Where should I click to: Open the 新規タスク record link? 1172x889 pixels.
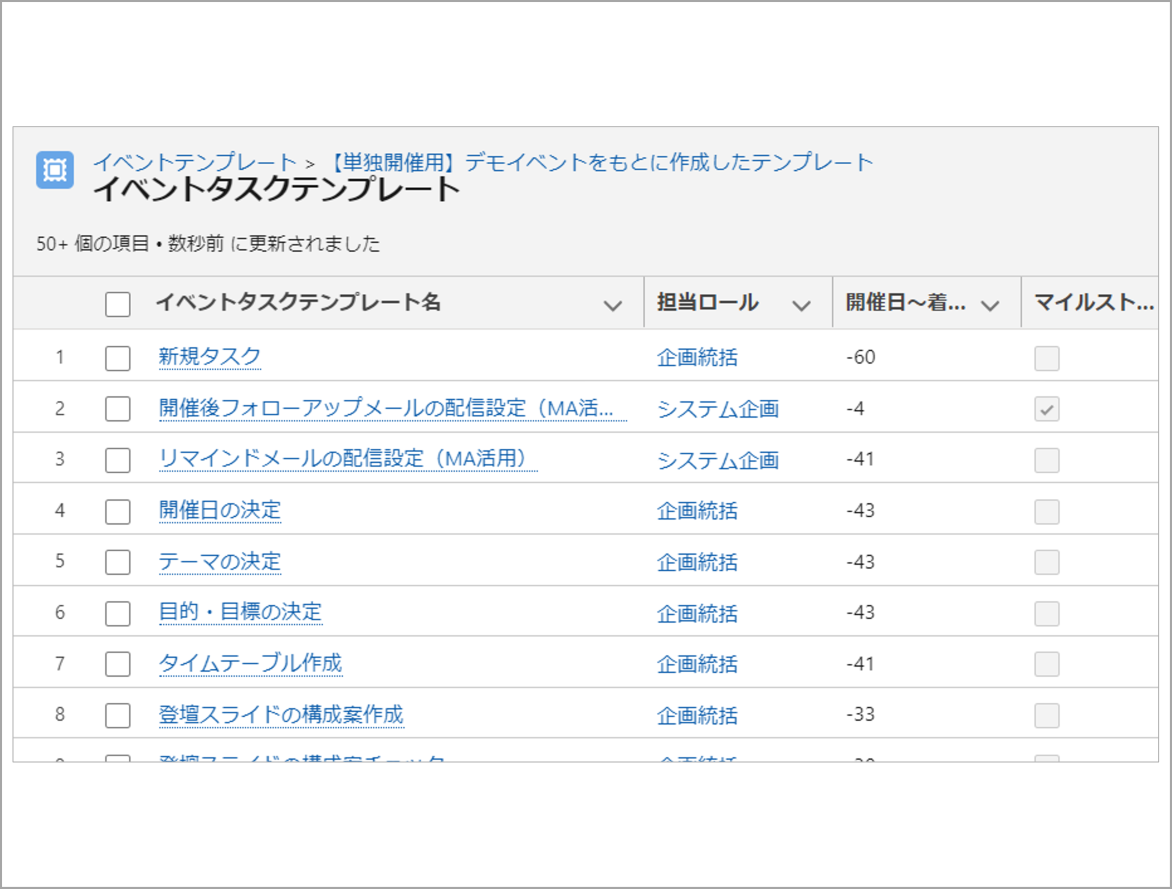tap(210, 356)
